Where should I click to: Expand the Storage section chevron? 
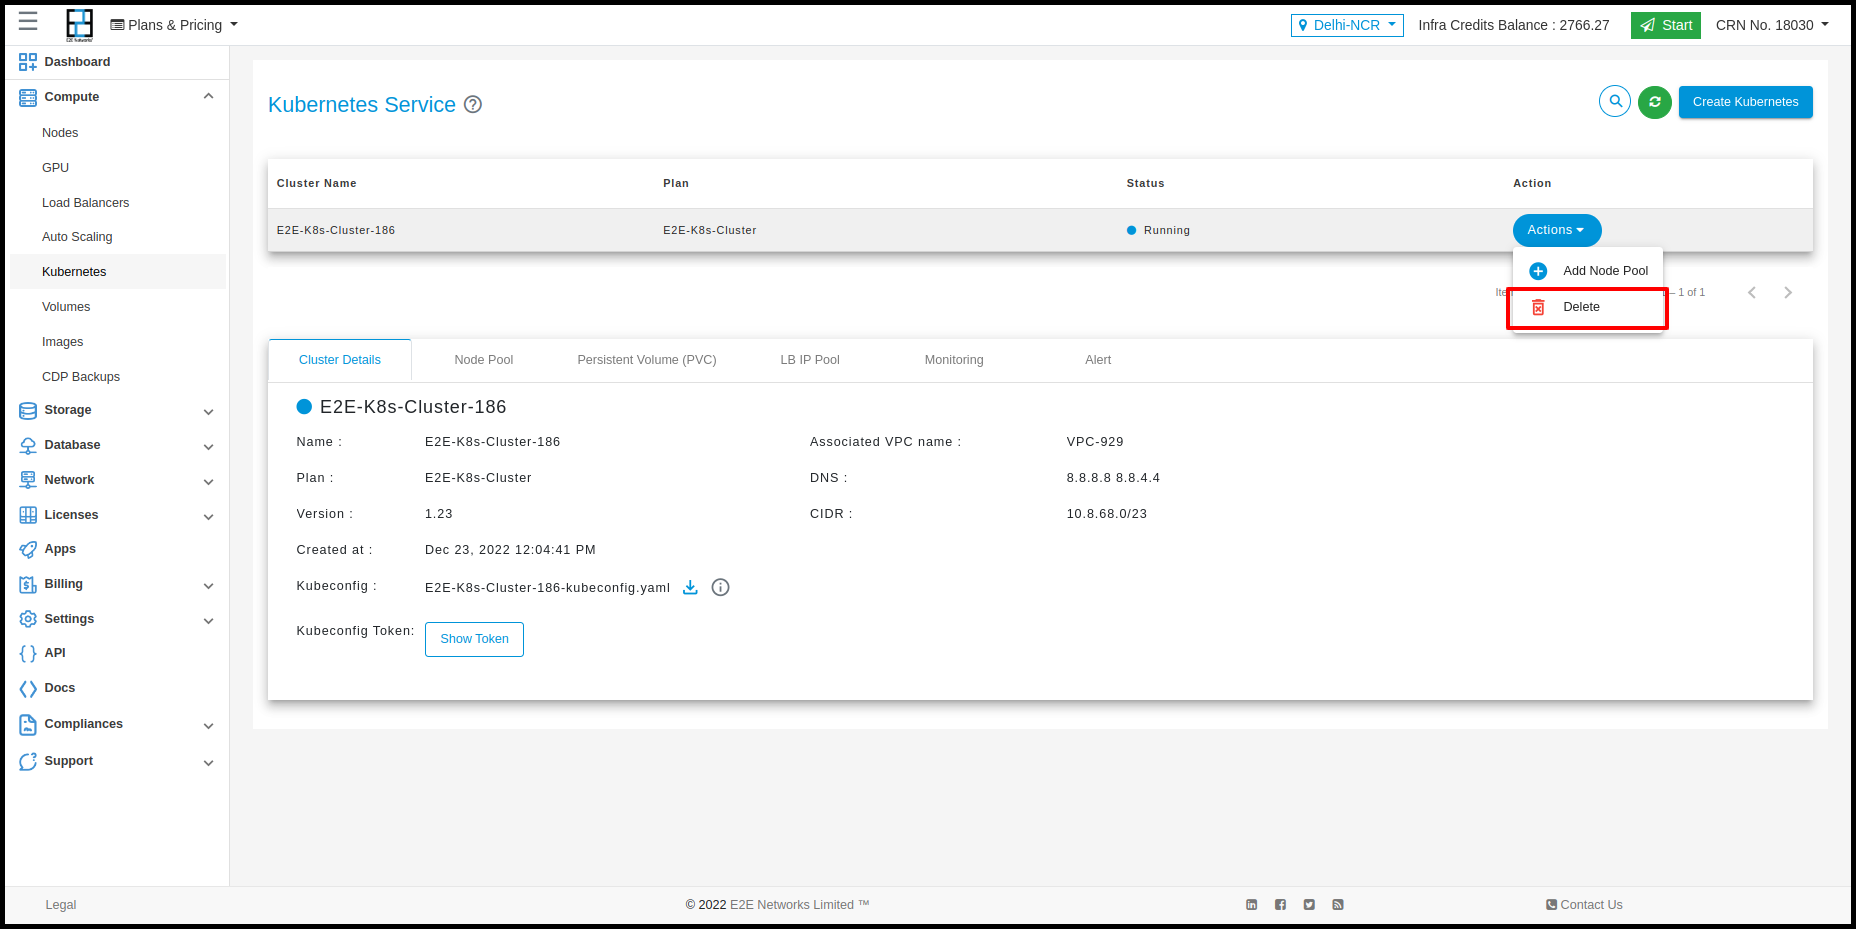click(x=208, y=412)
